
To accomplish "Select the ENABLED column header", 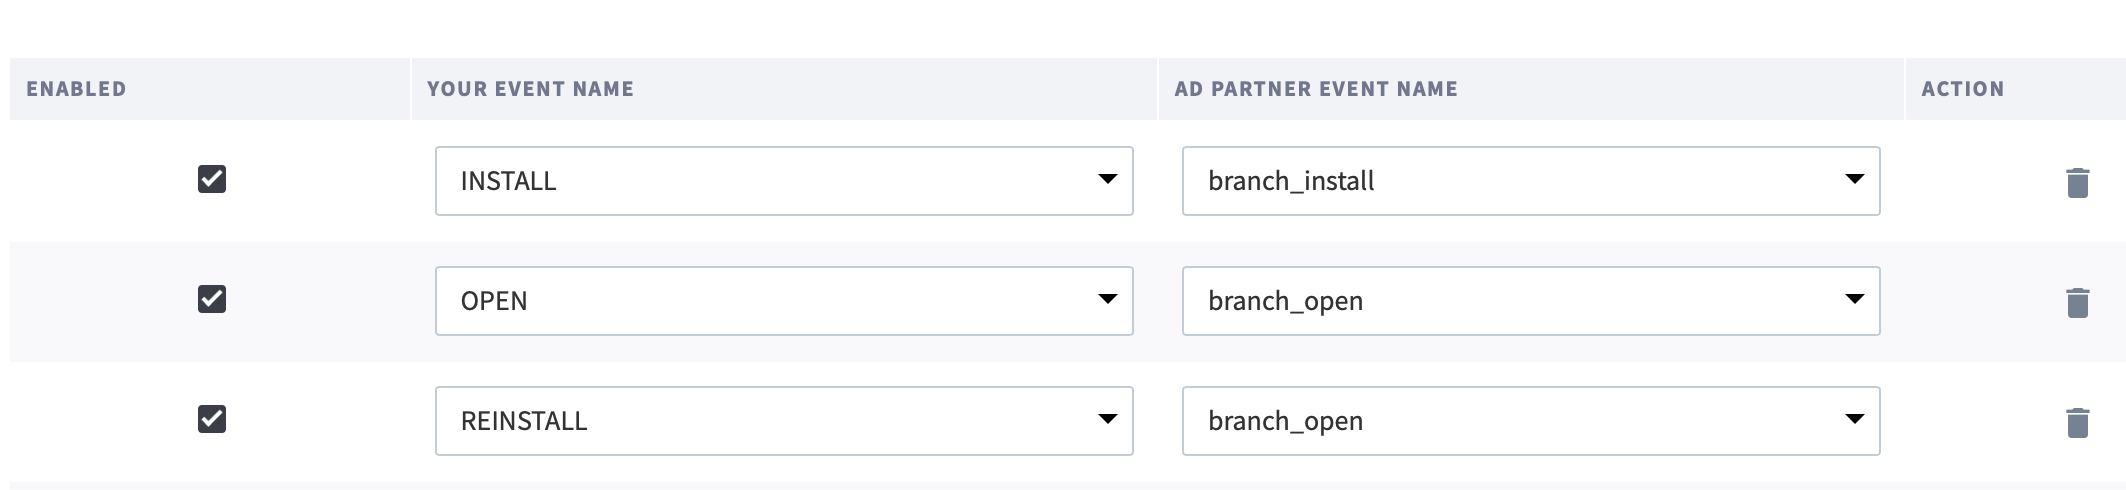I will [76, 89].
